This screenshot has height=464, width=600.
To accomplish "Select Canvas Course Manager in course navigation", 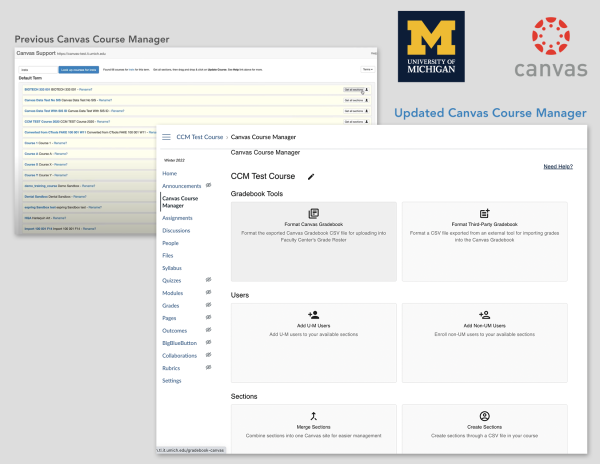I will pyautogui.click(x=180, y=202).
